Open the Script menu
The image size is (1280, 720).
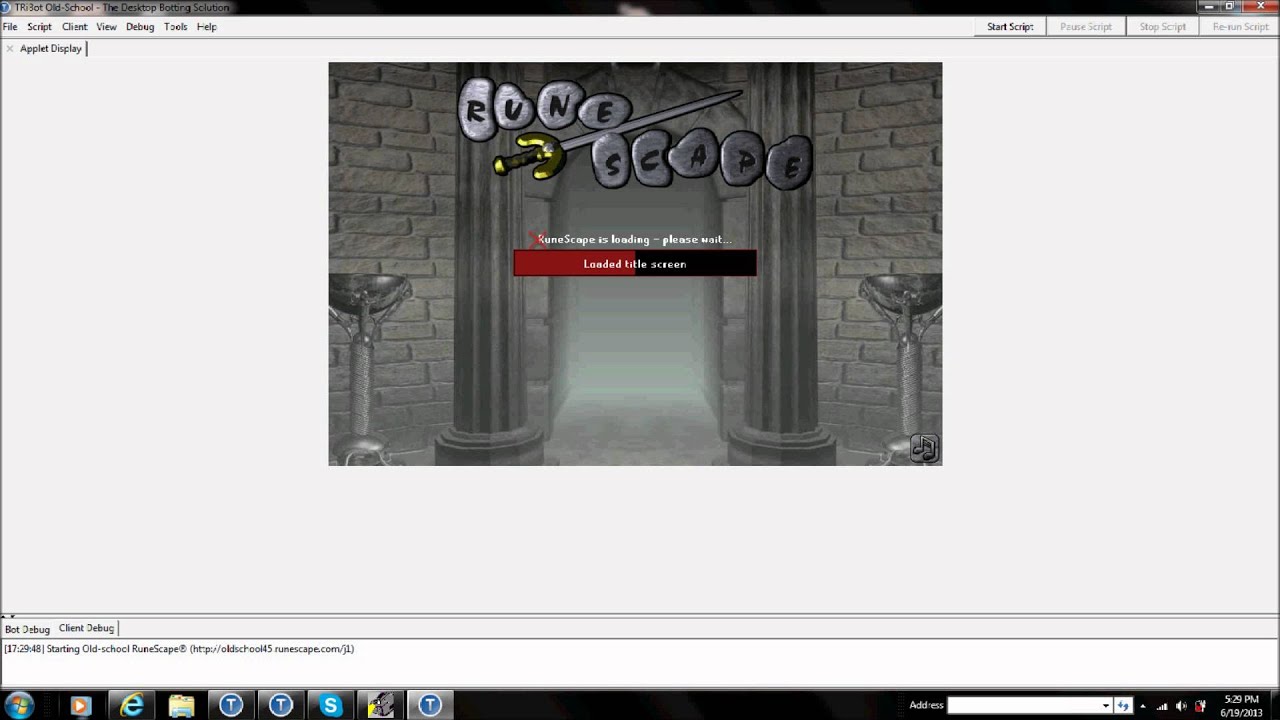coord(39,27)
